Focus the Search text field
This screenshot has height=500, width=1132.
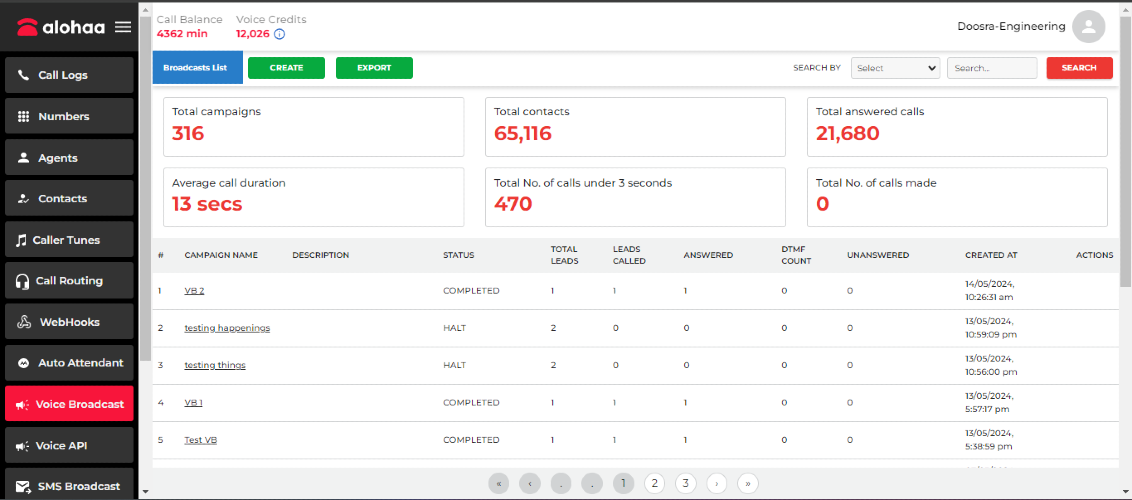[x=992, y=68]
